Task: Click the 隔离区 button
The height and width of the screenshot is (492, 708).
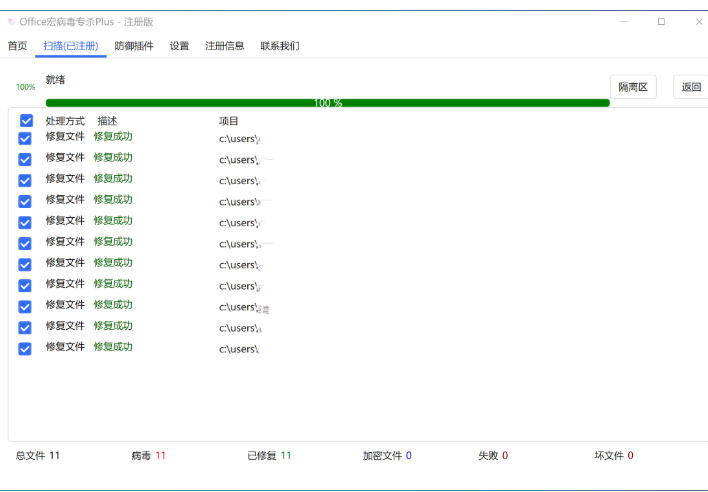Action: 633,88
